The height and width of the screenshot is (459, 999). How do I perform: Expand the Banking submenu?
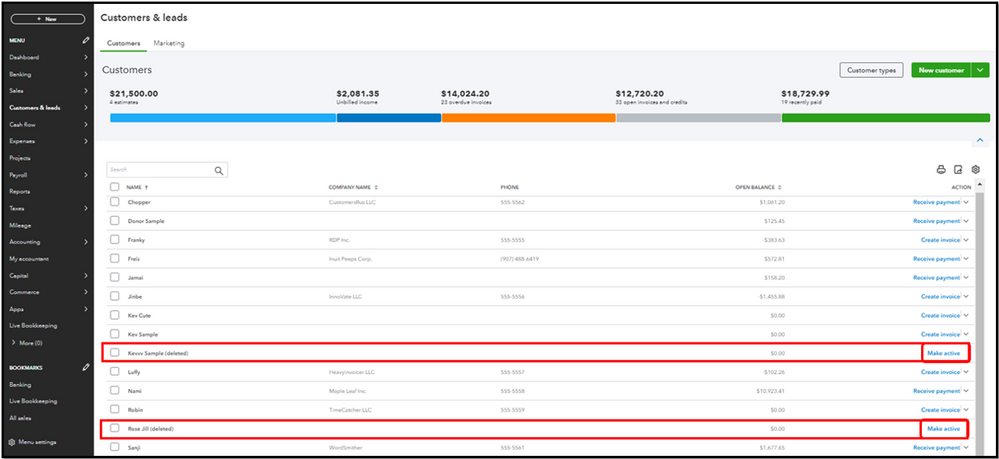pyautogui.click(x=86, y=74)
